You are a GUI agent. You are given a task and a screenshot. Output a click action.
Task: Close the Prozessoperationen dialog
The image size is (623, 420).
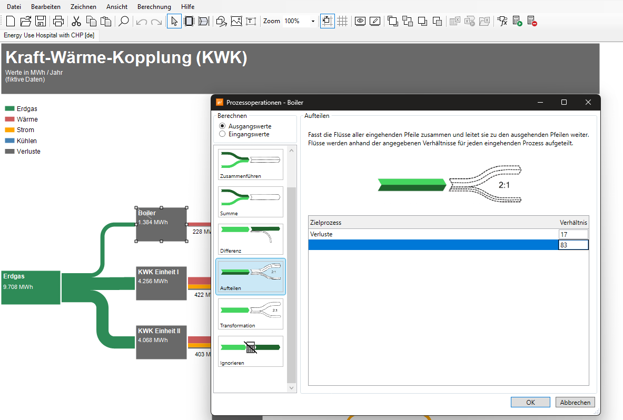[588, 102]
